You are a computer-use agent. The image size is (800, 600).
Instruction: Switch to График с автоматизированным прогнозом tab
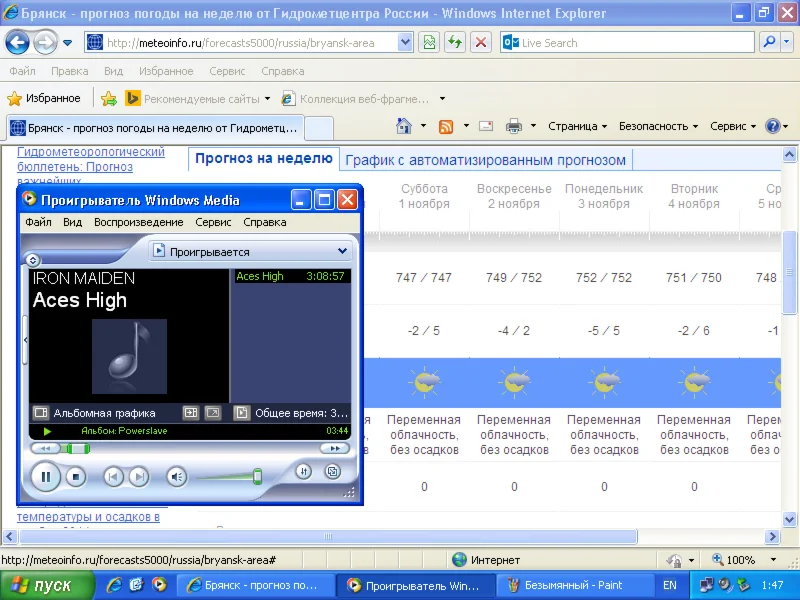[x=485, y=160]
